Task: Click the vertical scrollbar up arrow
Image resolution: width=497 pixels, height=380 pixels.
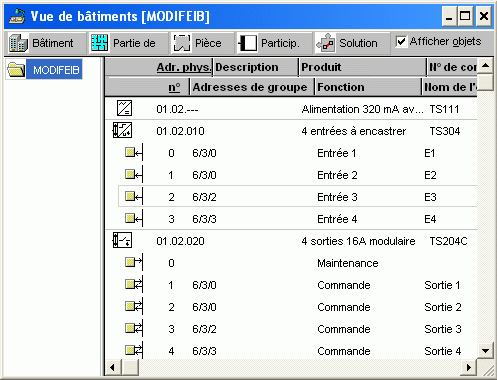Action: pos(486,65)
